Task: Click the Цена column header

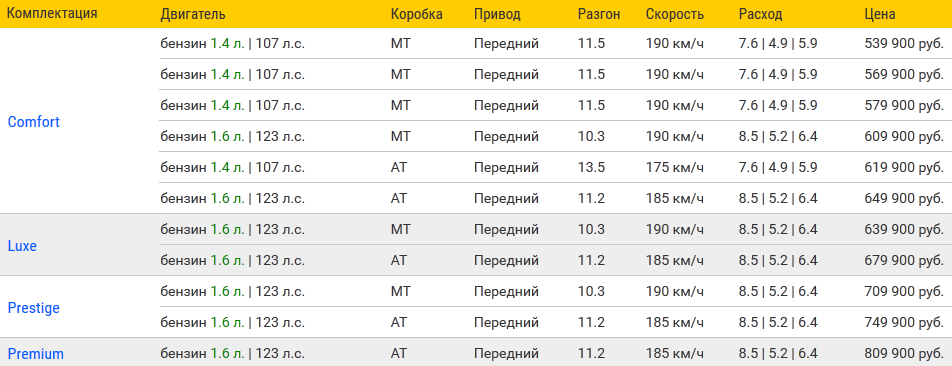Action: tap(880, 15)
